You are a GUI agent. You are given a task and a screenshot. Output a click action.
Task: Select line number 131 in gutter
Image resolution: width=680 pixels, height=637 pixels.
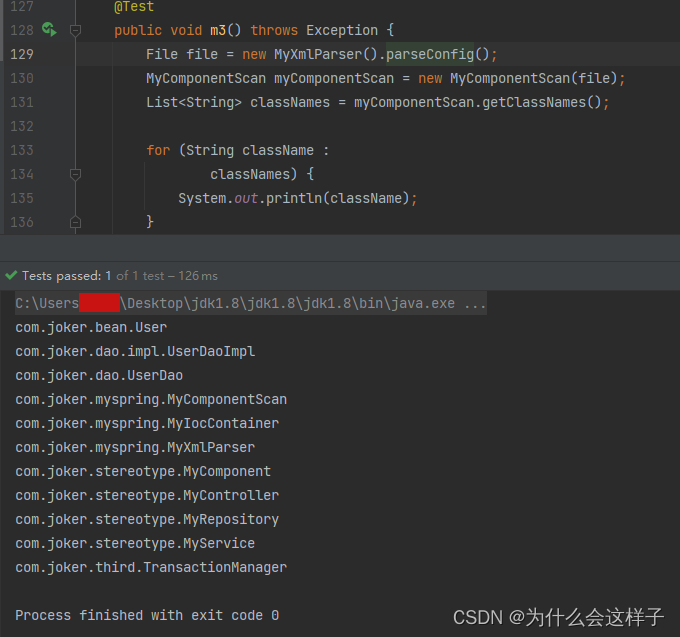pyautogui.click(x=22, y=102)
